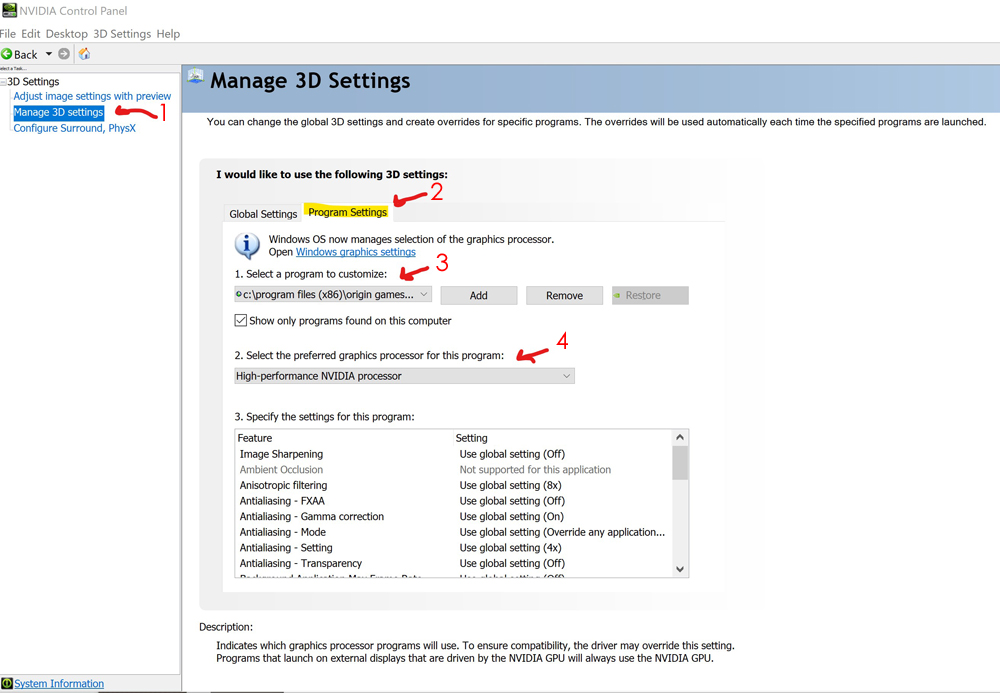1000x693 pixels.
Task: Click the NVIDIA logo in title bar
Action: [x=9, y=11]
